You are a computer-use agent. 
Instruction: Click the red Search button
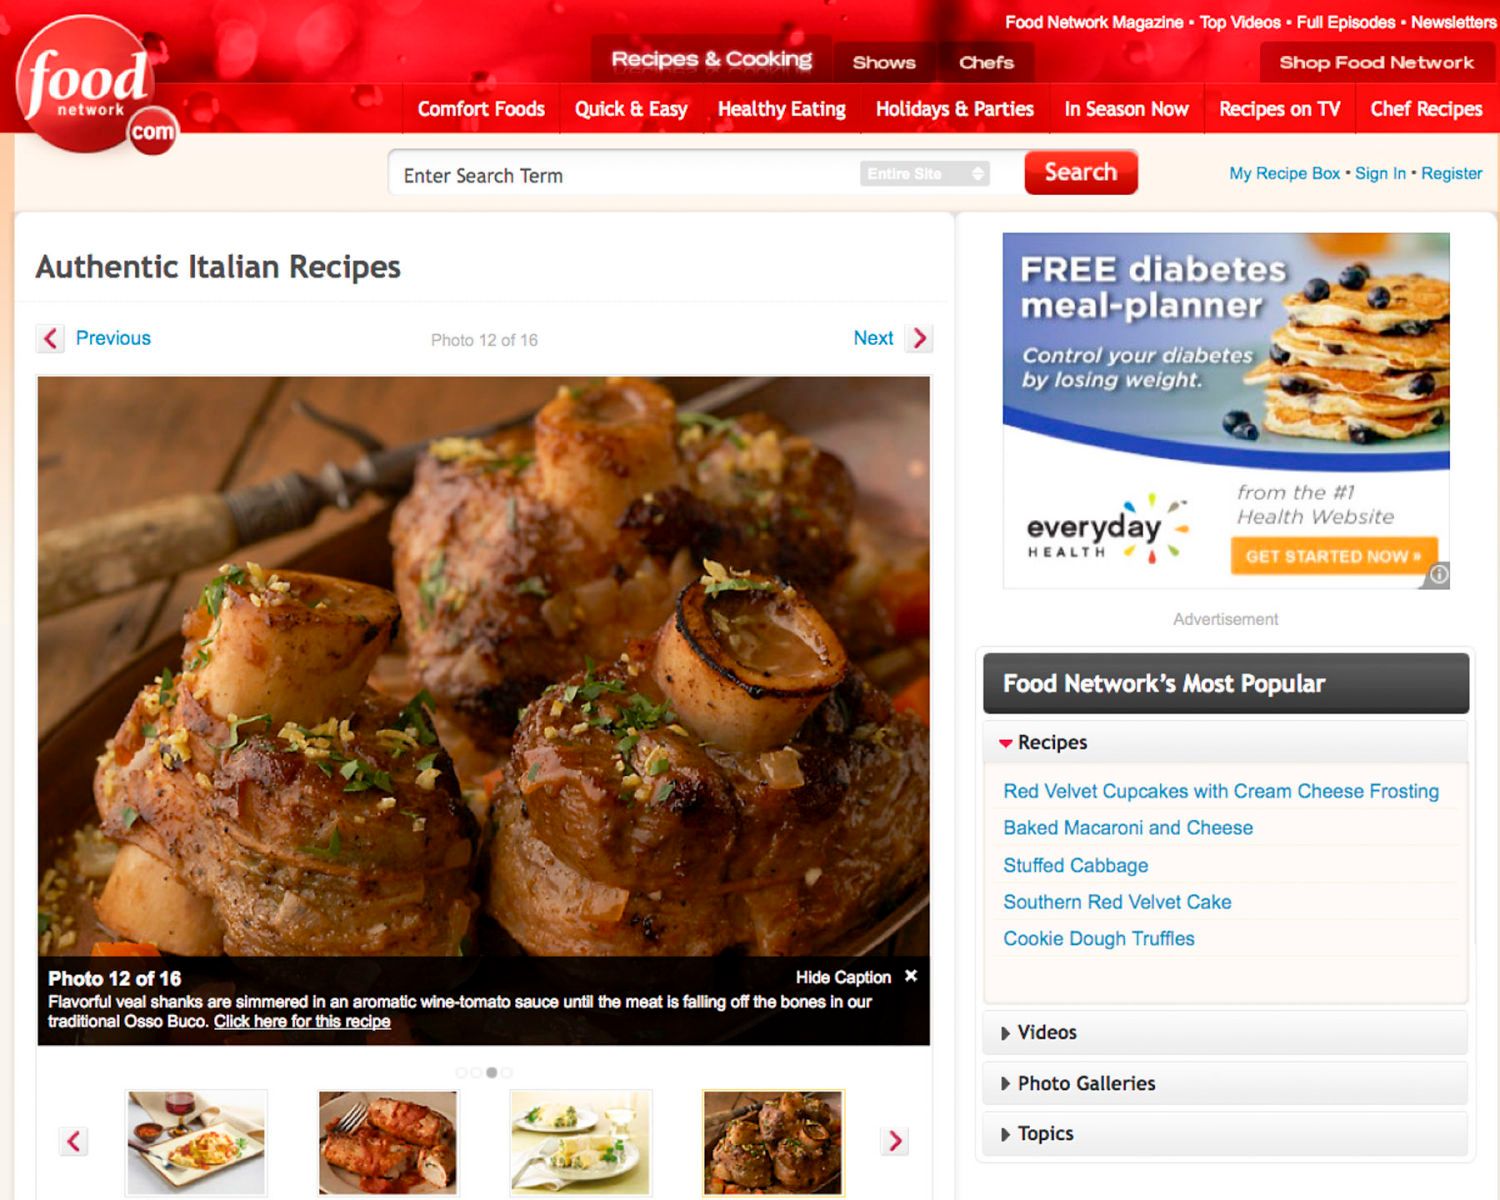1081,172
